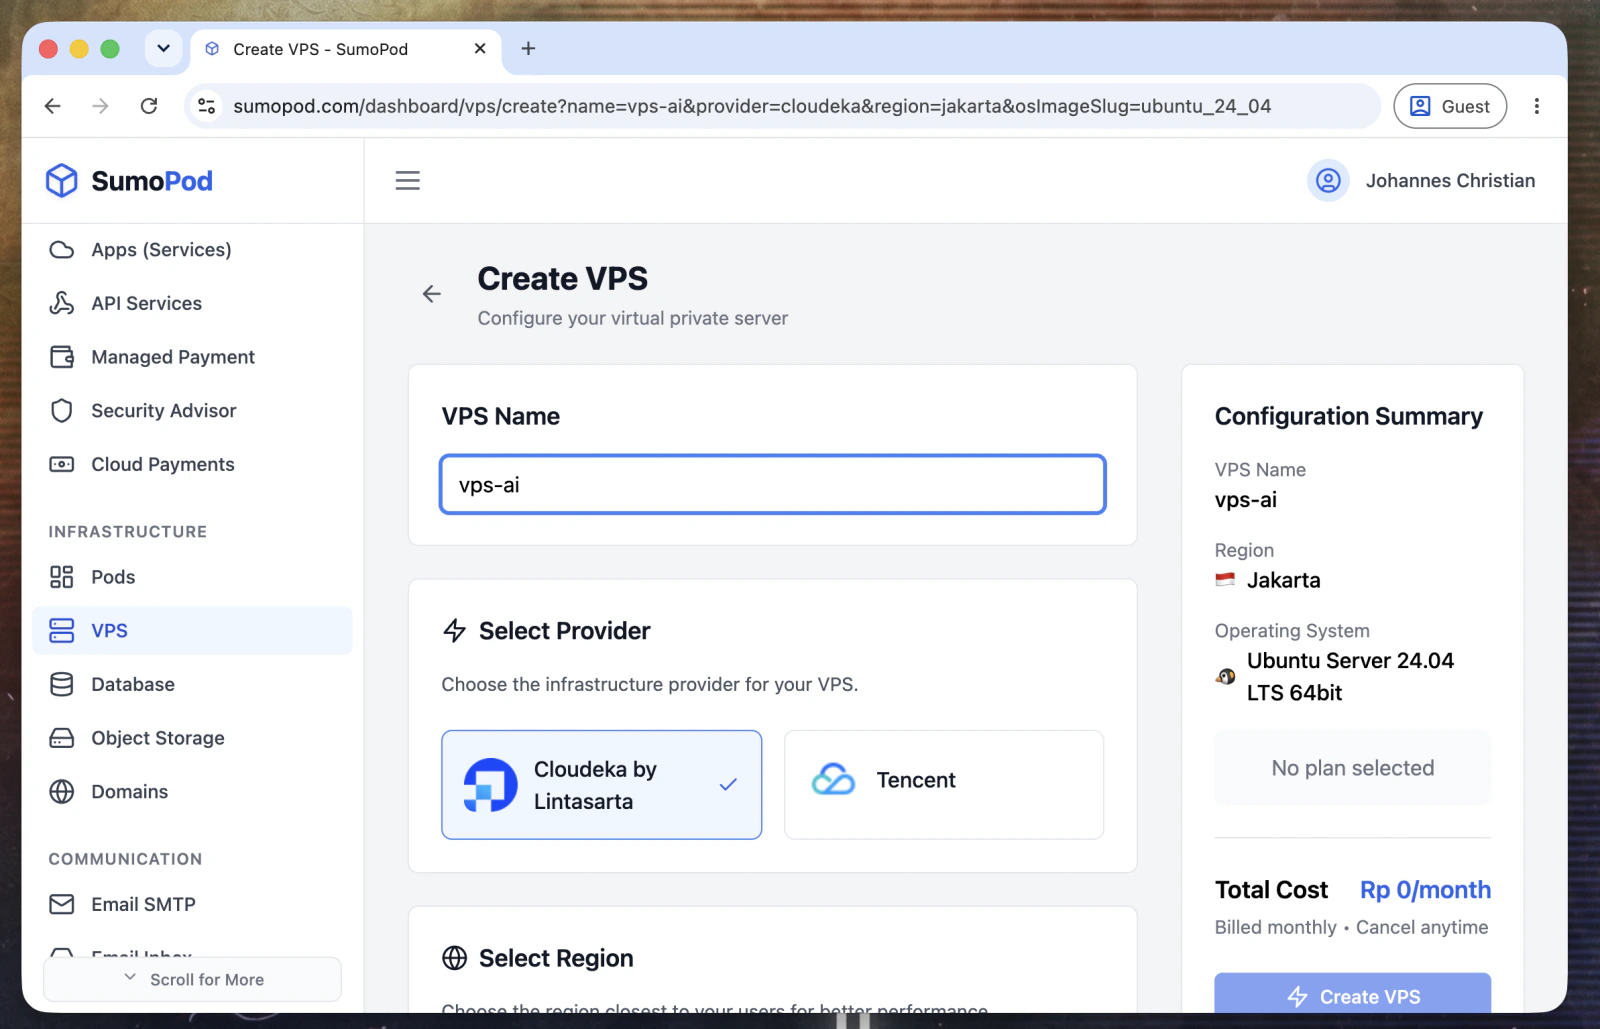The height and width of the screenshot is (1029, 1600).
Task: Click Scroll for More expander in sidebar
Action: (193, 980)
